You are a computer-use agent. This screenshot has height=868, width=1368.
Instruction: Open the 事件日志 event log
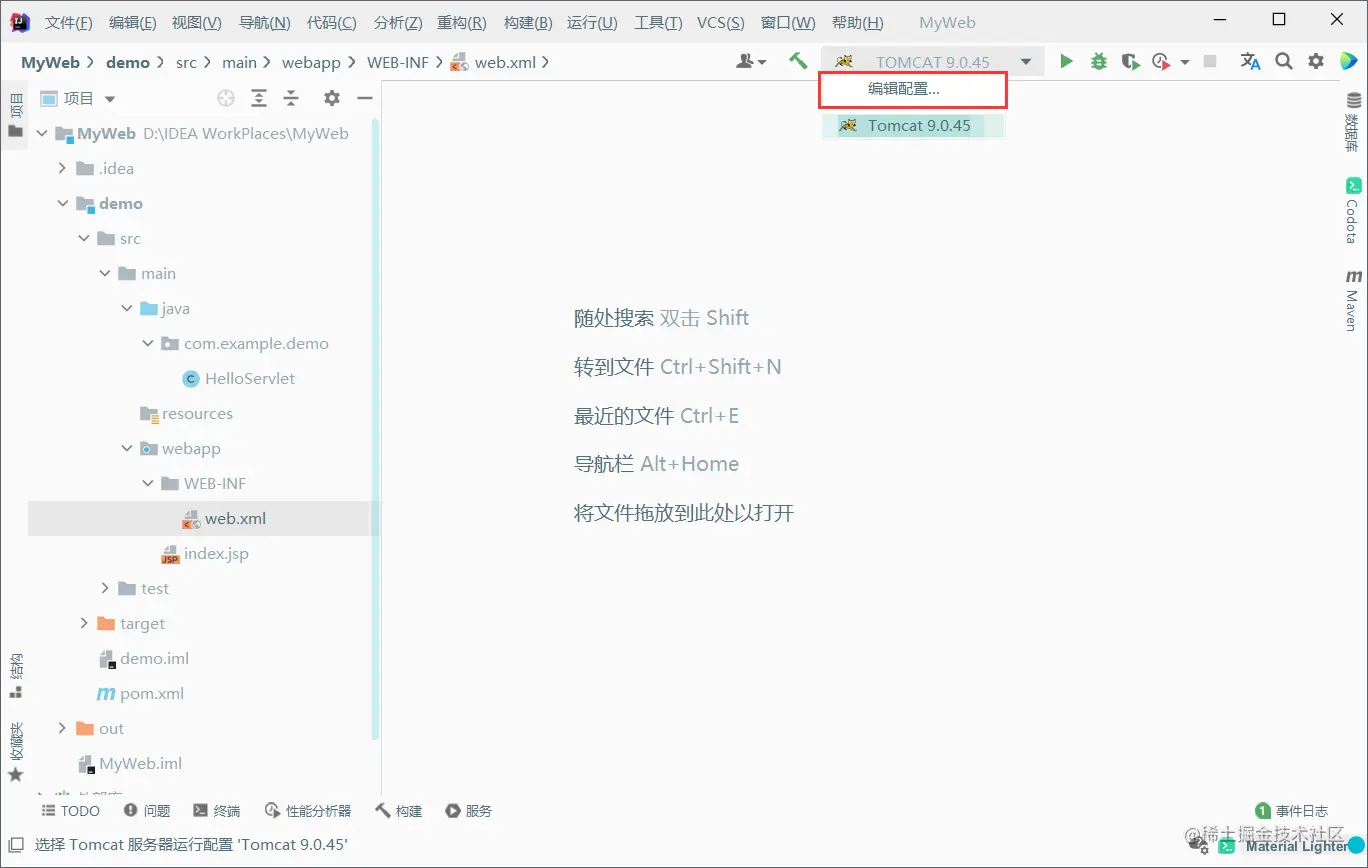1292,811
